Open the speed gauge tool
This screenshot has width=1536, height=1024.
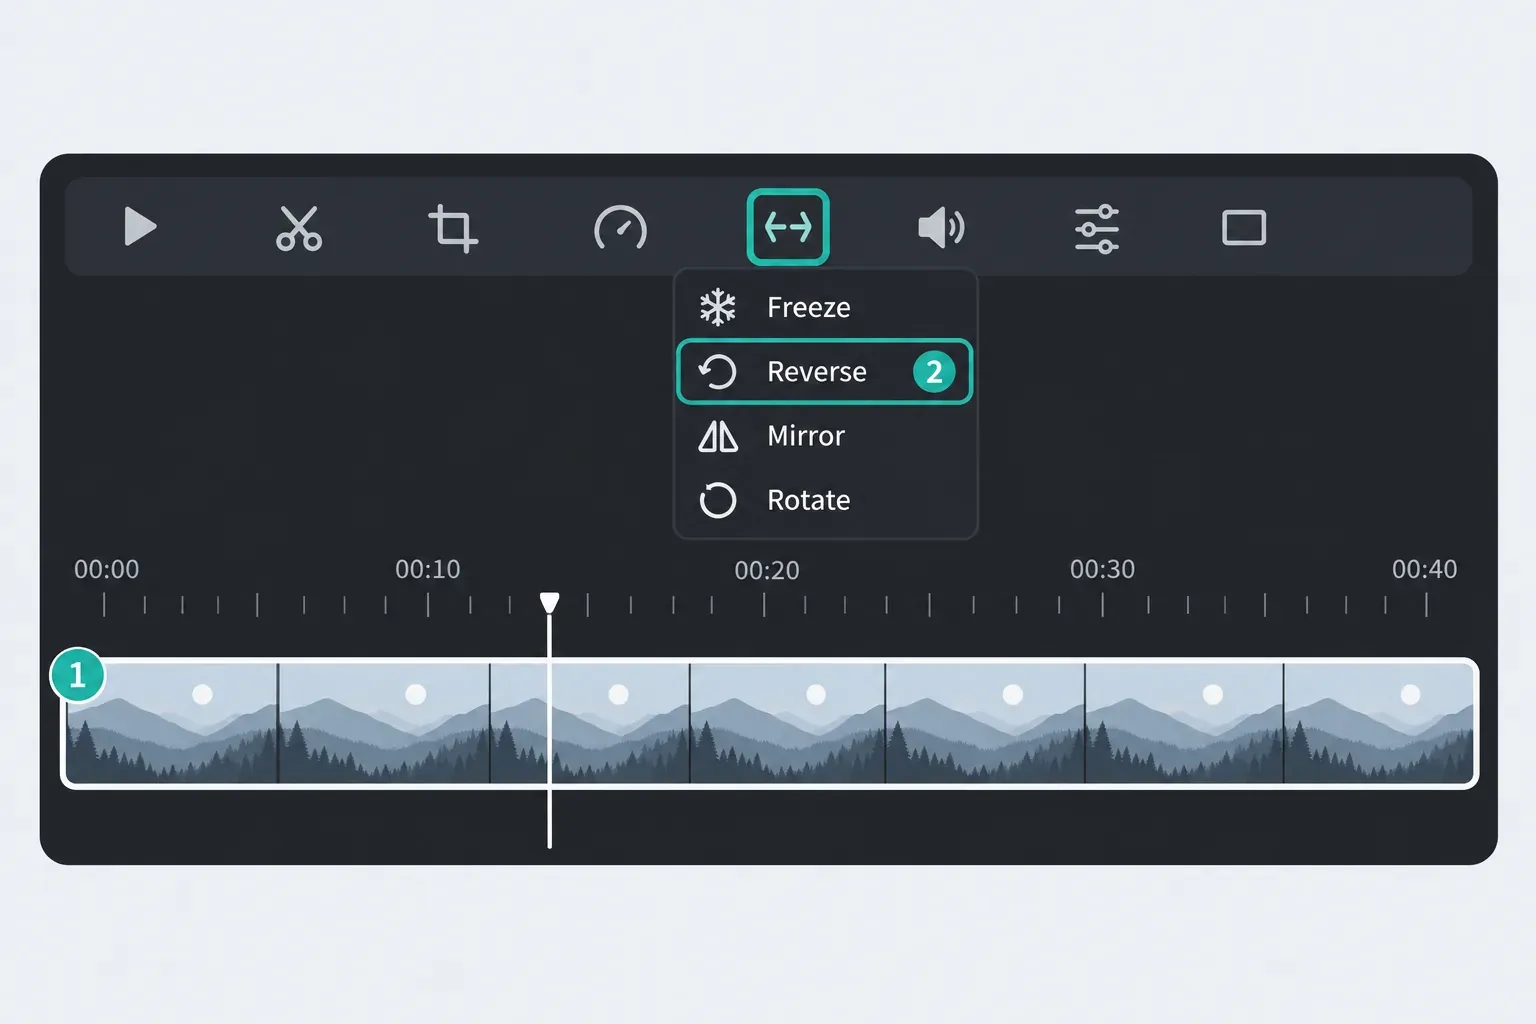point(620,228)
